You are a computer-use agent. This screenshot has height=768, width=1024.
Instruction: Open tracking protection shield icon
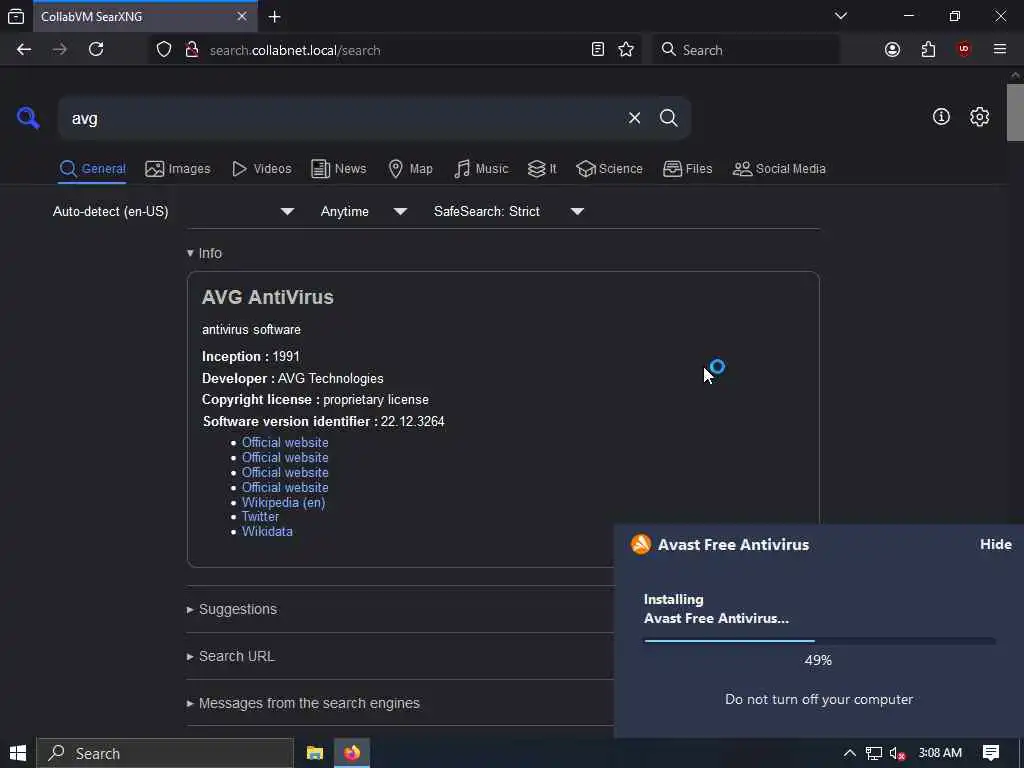(164, 50)
